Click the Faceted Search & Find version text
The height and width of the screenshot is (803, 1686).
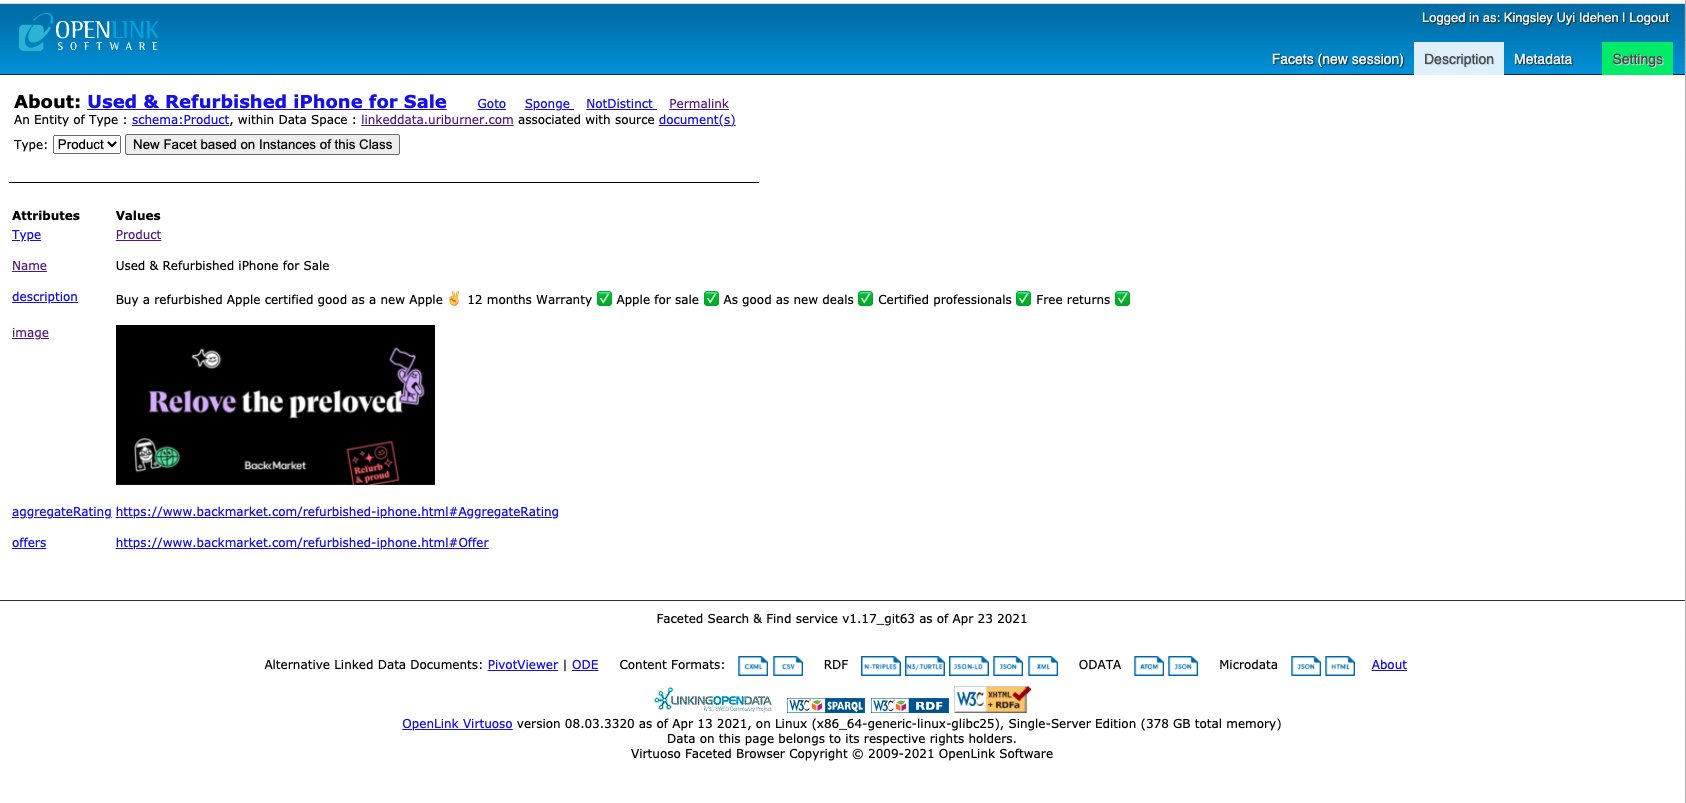click(842, 619)
